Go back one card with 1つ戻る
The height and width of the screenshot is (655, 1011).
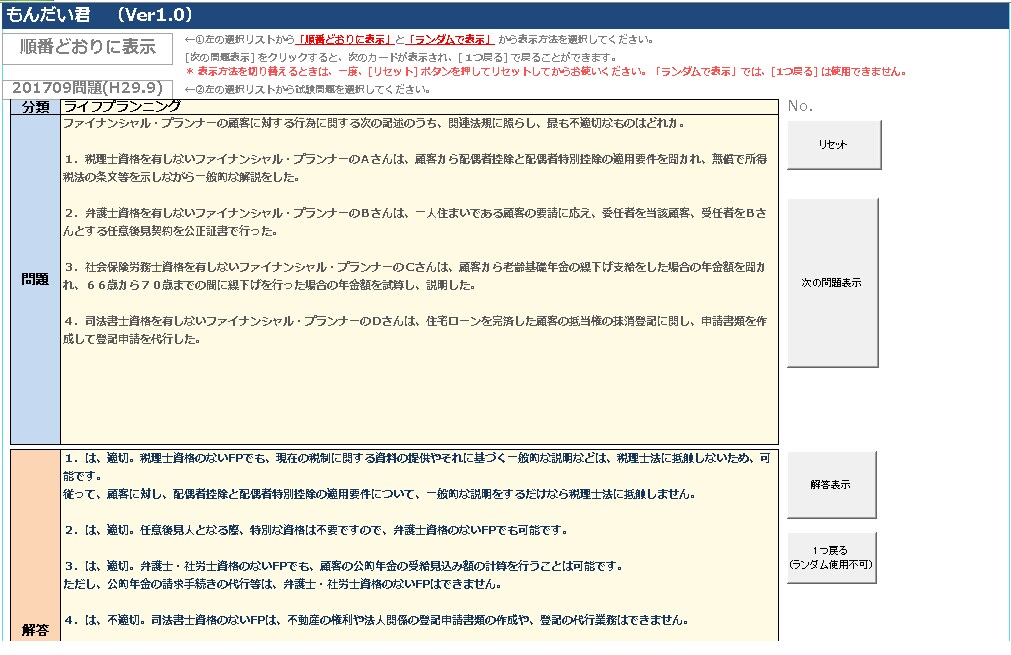[x=831, y=558]
